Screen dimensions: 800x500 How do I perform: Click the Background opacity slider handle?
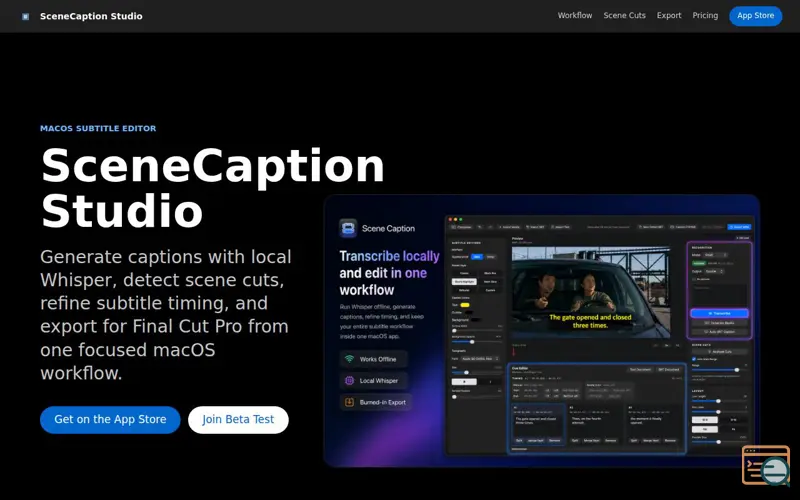[x=472, y=342]
